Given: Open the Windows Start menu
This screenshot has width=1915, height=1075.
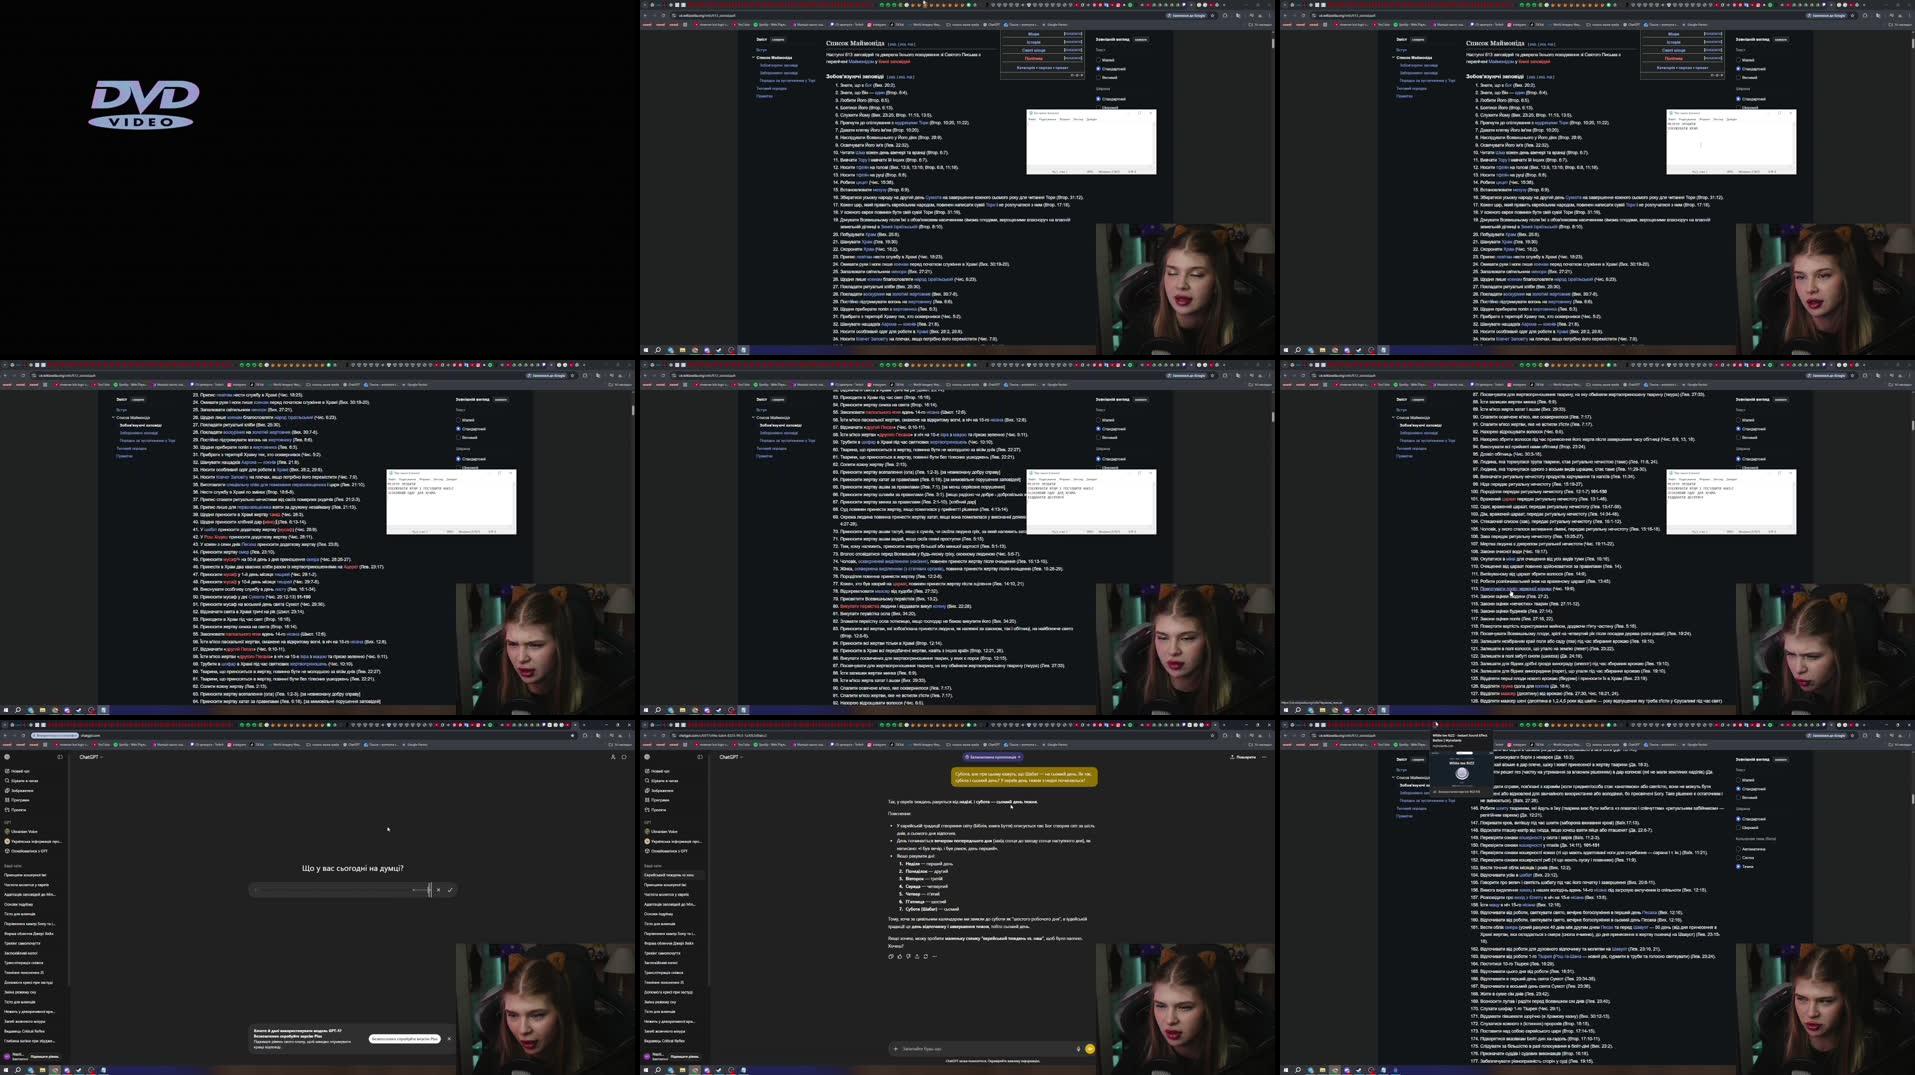Looking at the screenshot, I should point(646,1070).
